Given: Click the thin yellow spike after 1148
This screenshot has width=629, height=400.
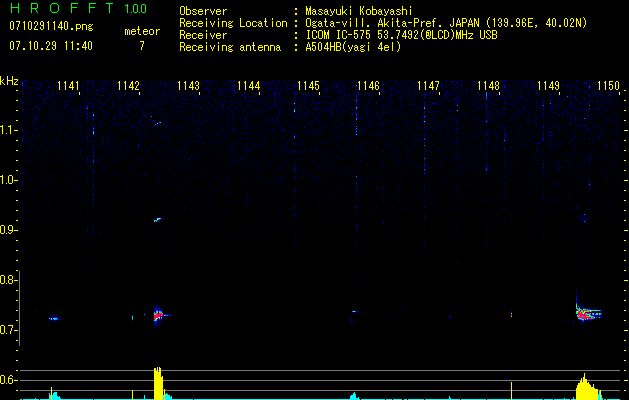Looking at the screenshot, I should pyautogui.click(x=511, y=391).
